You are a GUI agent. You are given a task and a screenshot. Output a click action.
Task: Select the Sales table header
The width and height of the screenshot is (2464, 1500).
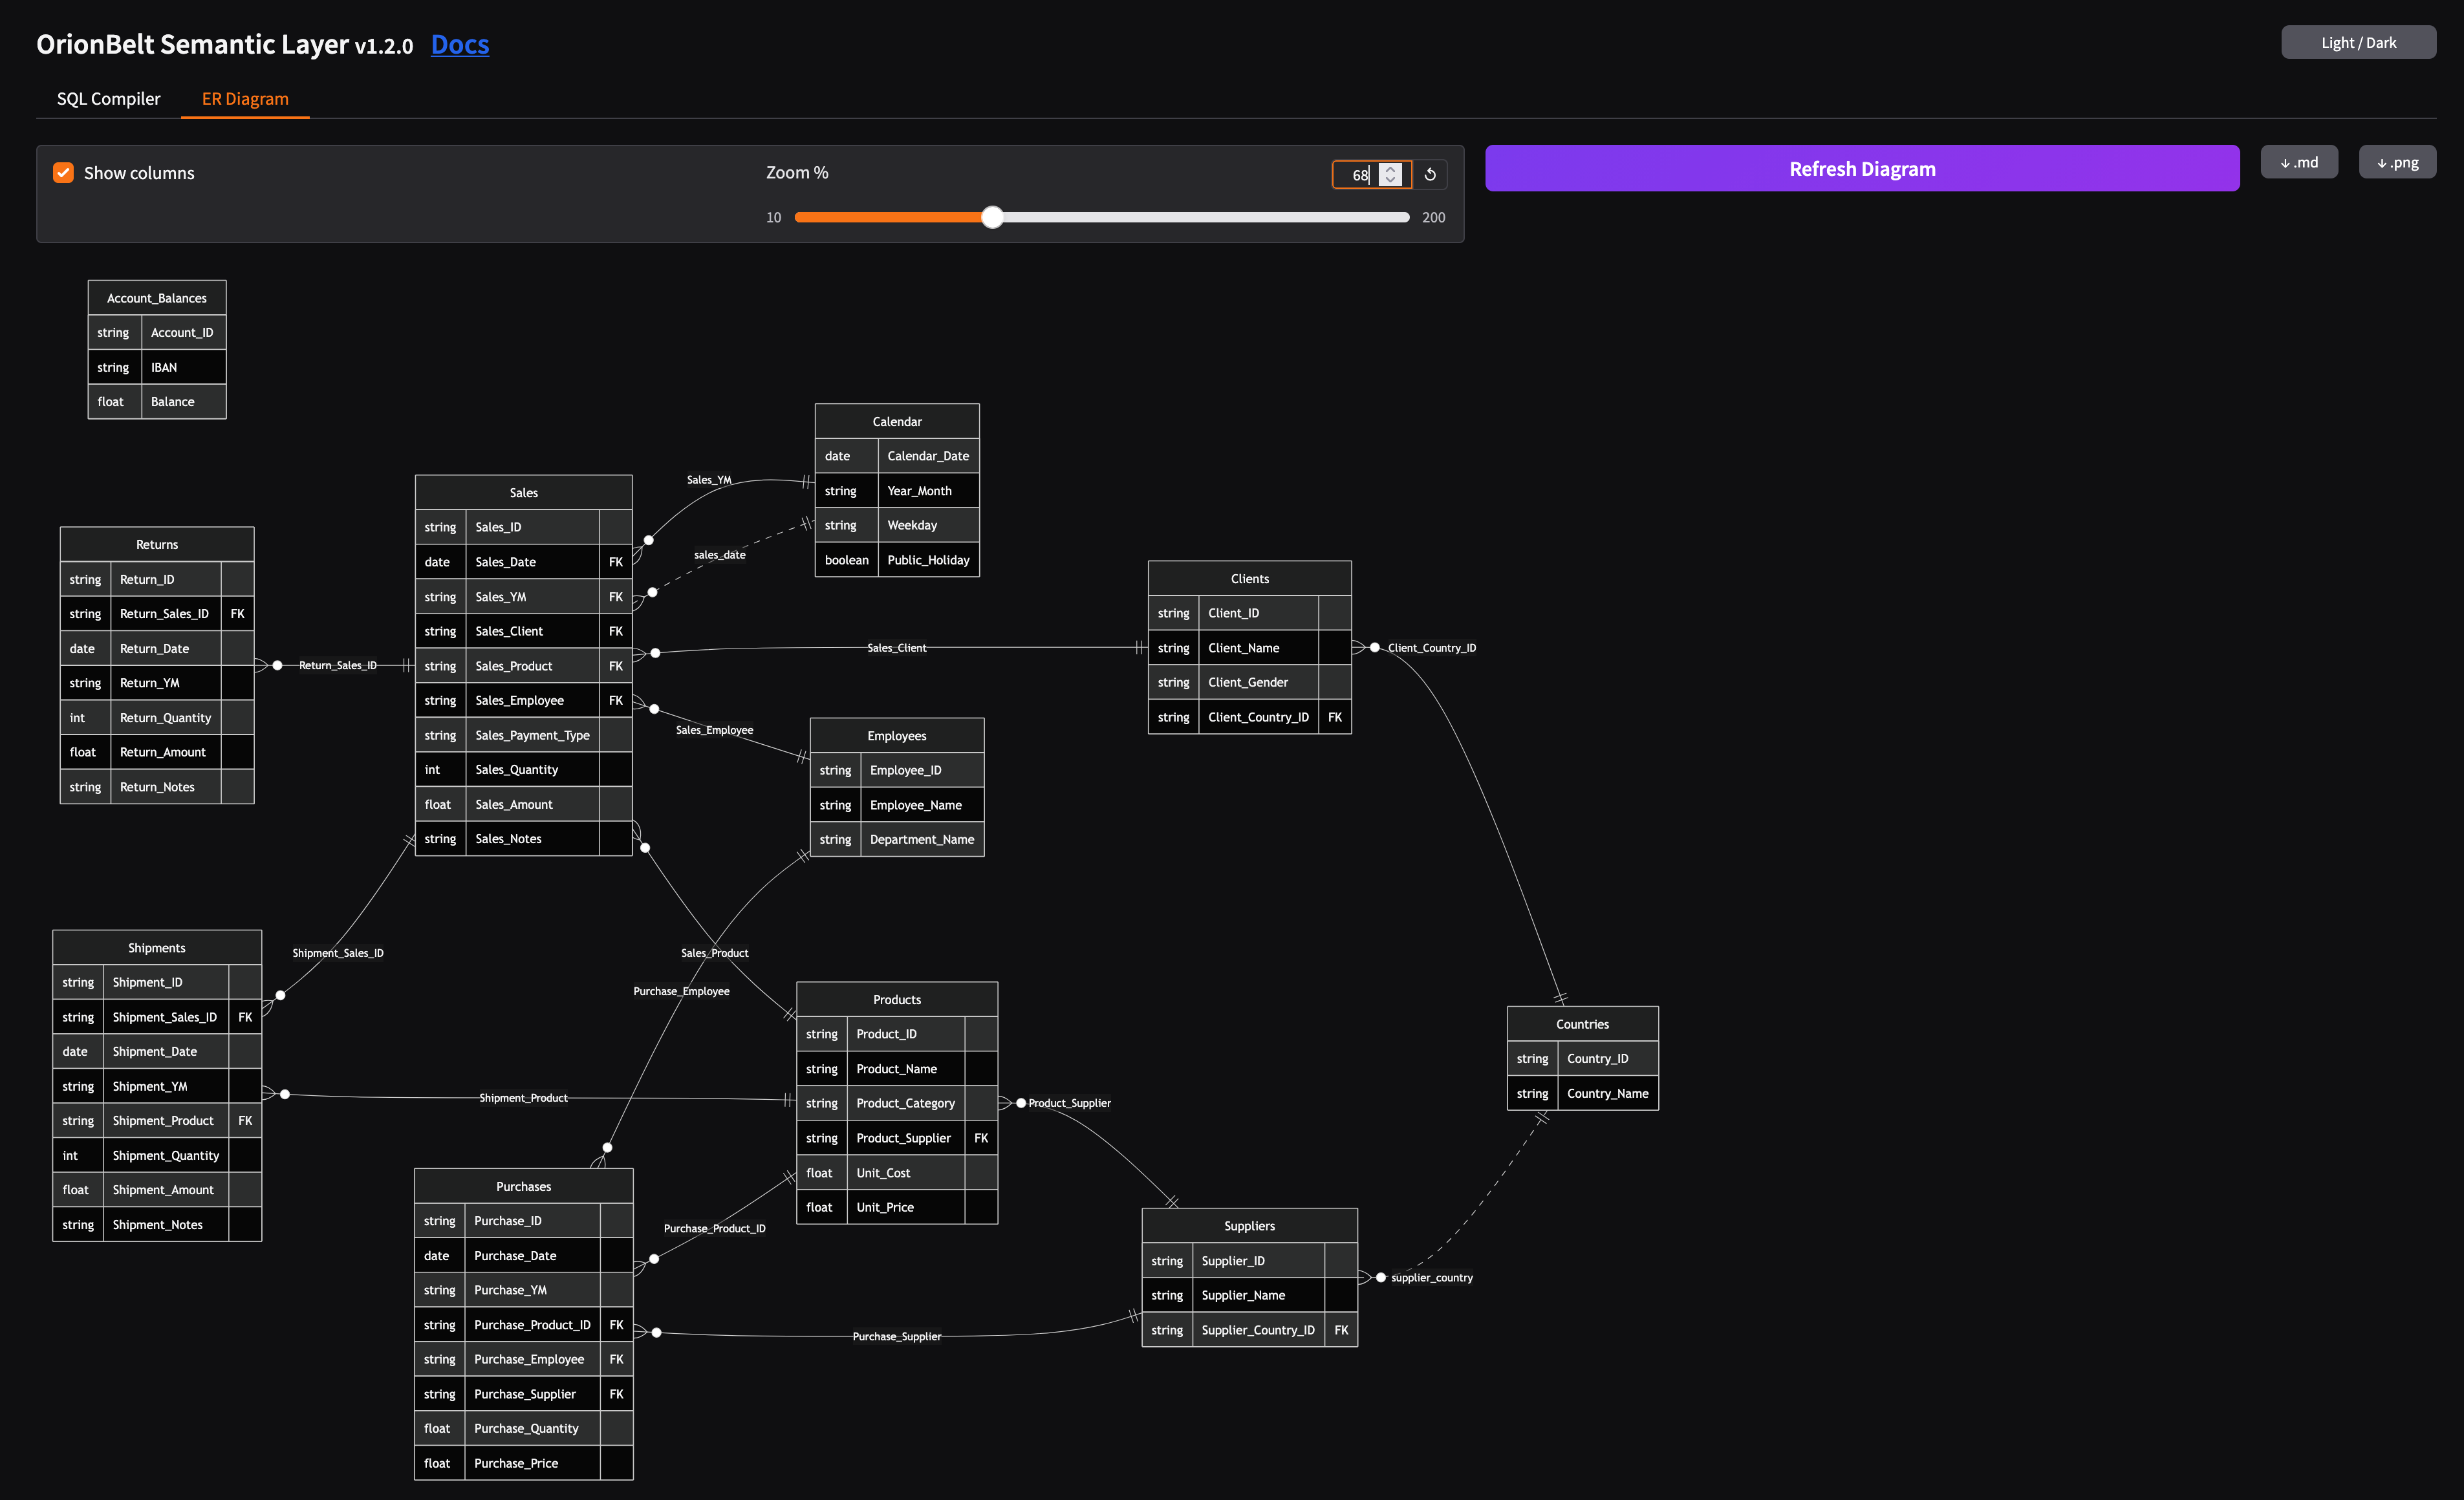(x=523, y=492)
